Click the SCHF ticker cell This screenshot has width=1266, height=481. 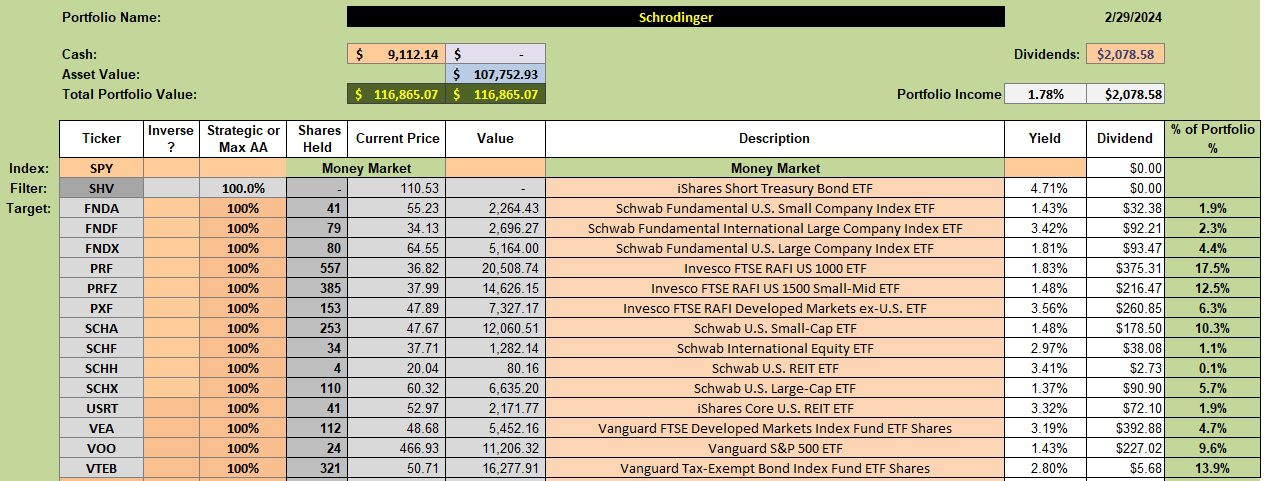pos(101,348)
